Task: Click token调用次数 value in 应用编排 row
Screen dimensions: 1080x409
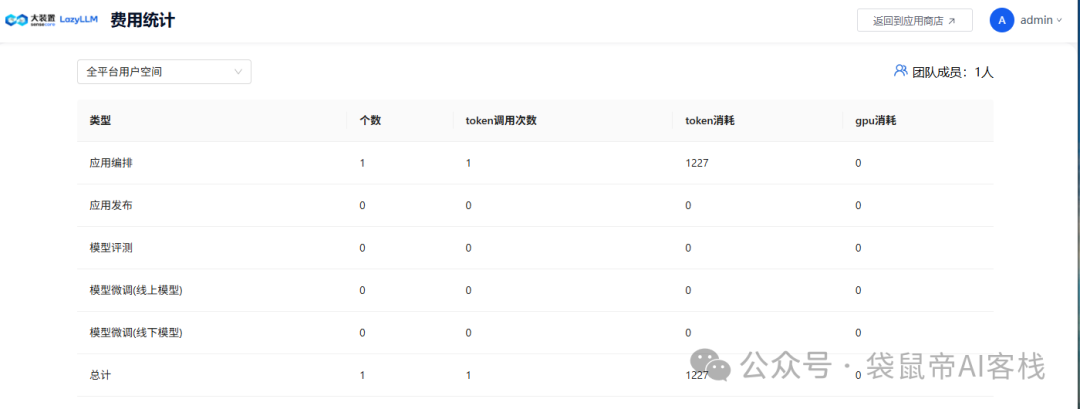Action: 469,163
